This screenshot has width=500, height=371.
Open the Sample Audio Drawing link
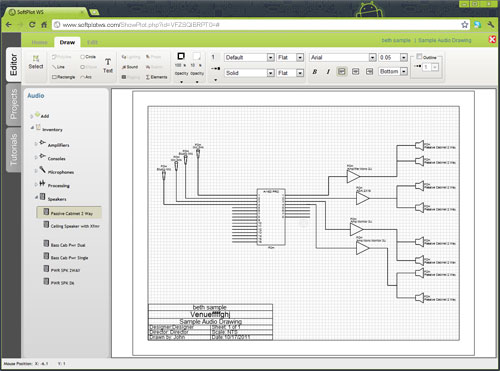click(x=445, y=40)
